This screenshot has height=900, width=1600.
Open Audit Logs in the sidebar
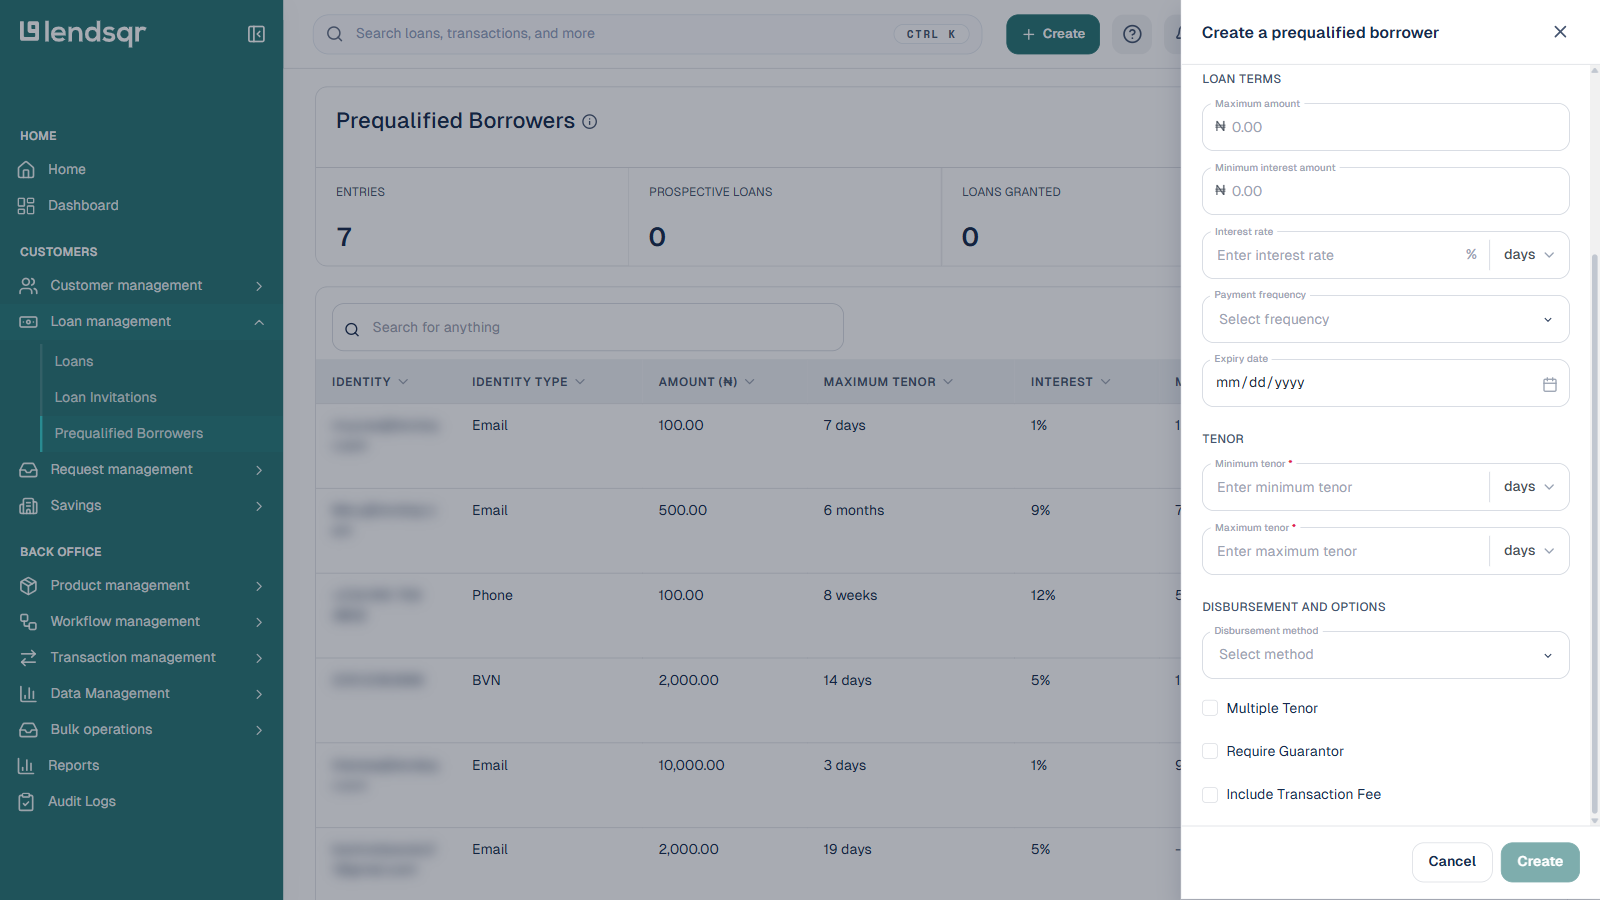pyautogui.click(x=82, y=802)
